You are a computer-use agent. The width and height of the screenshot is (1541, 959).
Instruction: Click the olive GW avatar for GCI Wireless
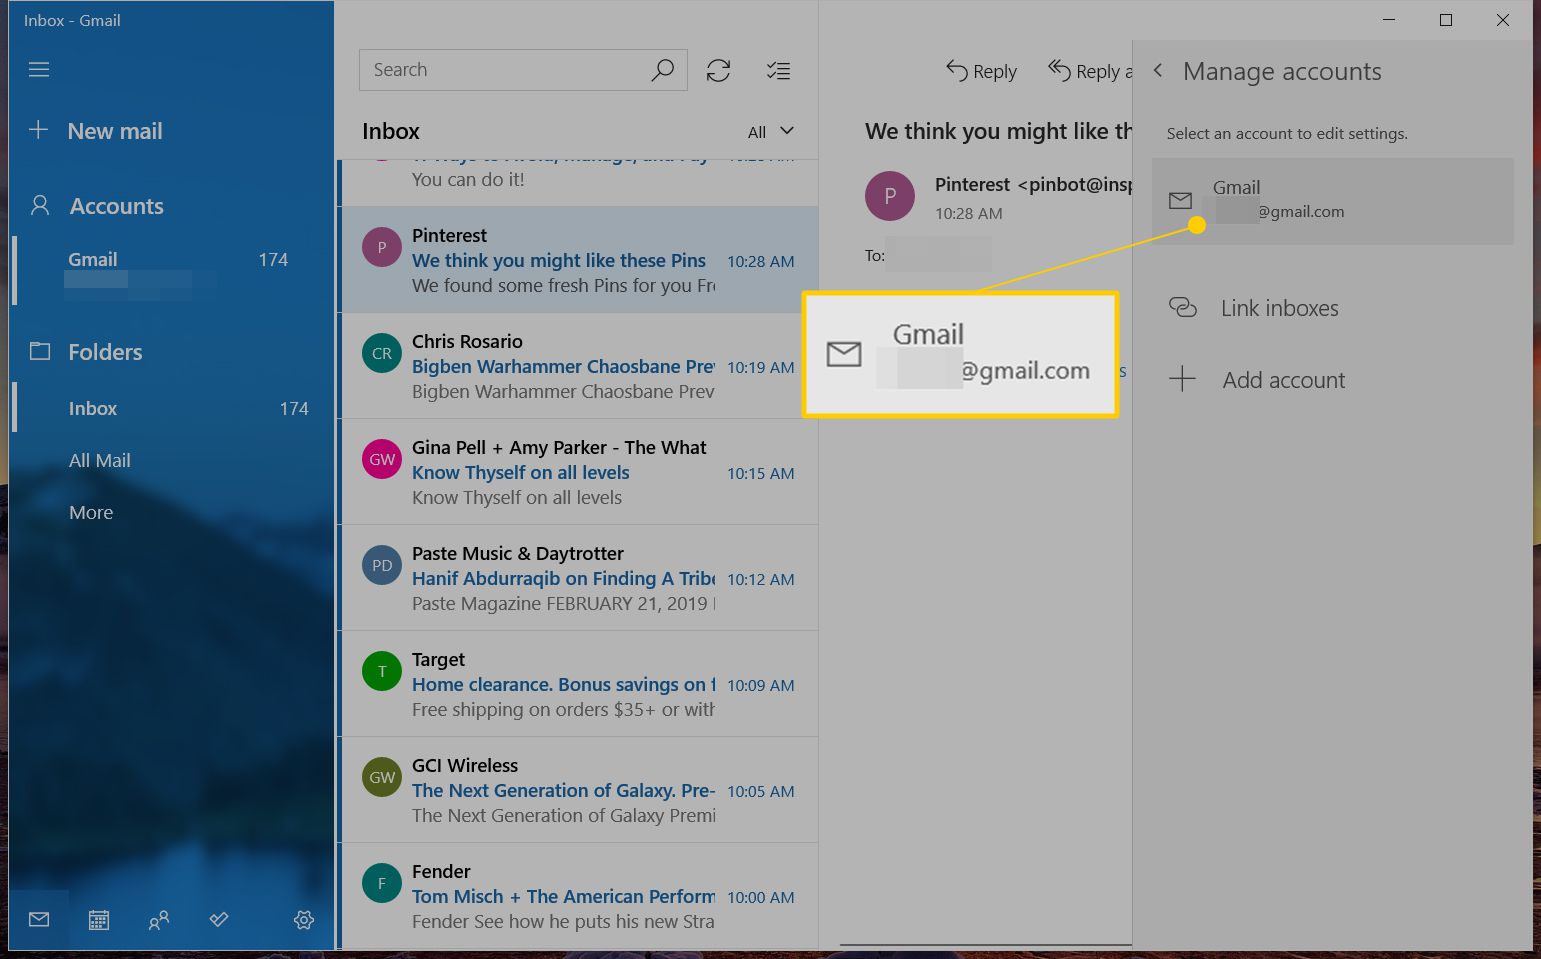(x=382, y=777)
